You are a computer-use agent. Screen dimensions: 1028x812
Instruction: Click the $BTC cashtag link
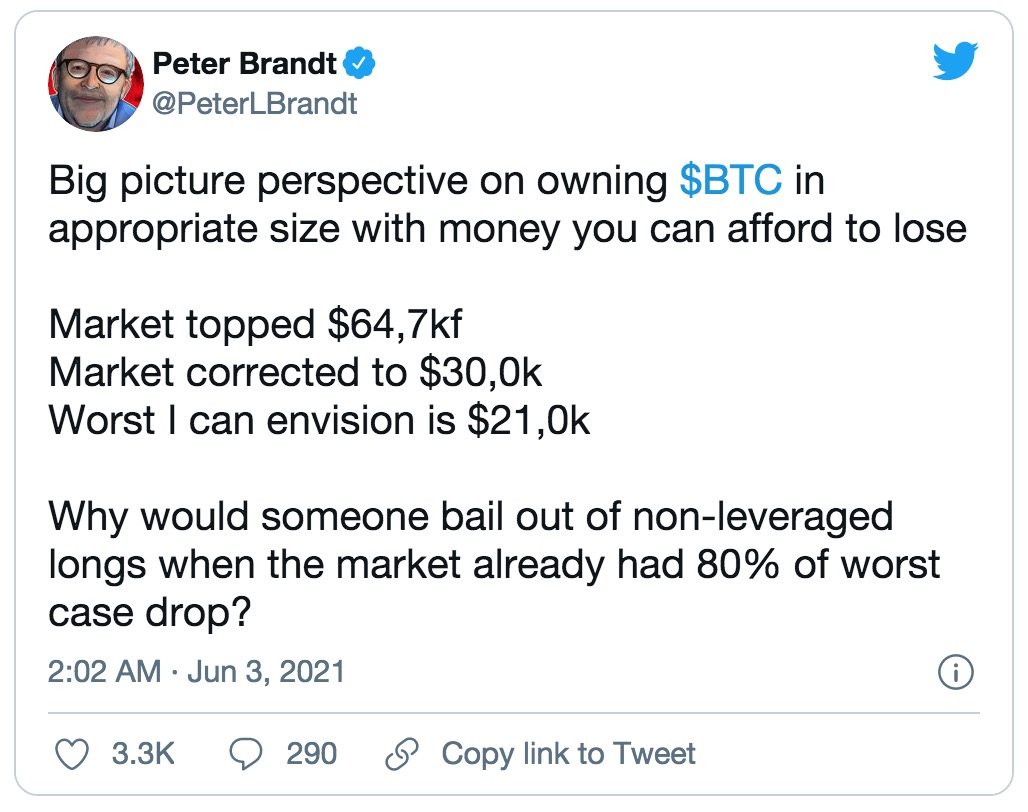[731, 180]
